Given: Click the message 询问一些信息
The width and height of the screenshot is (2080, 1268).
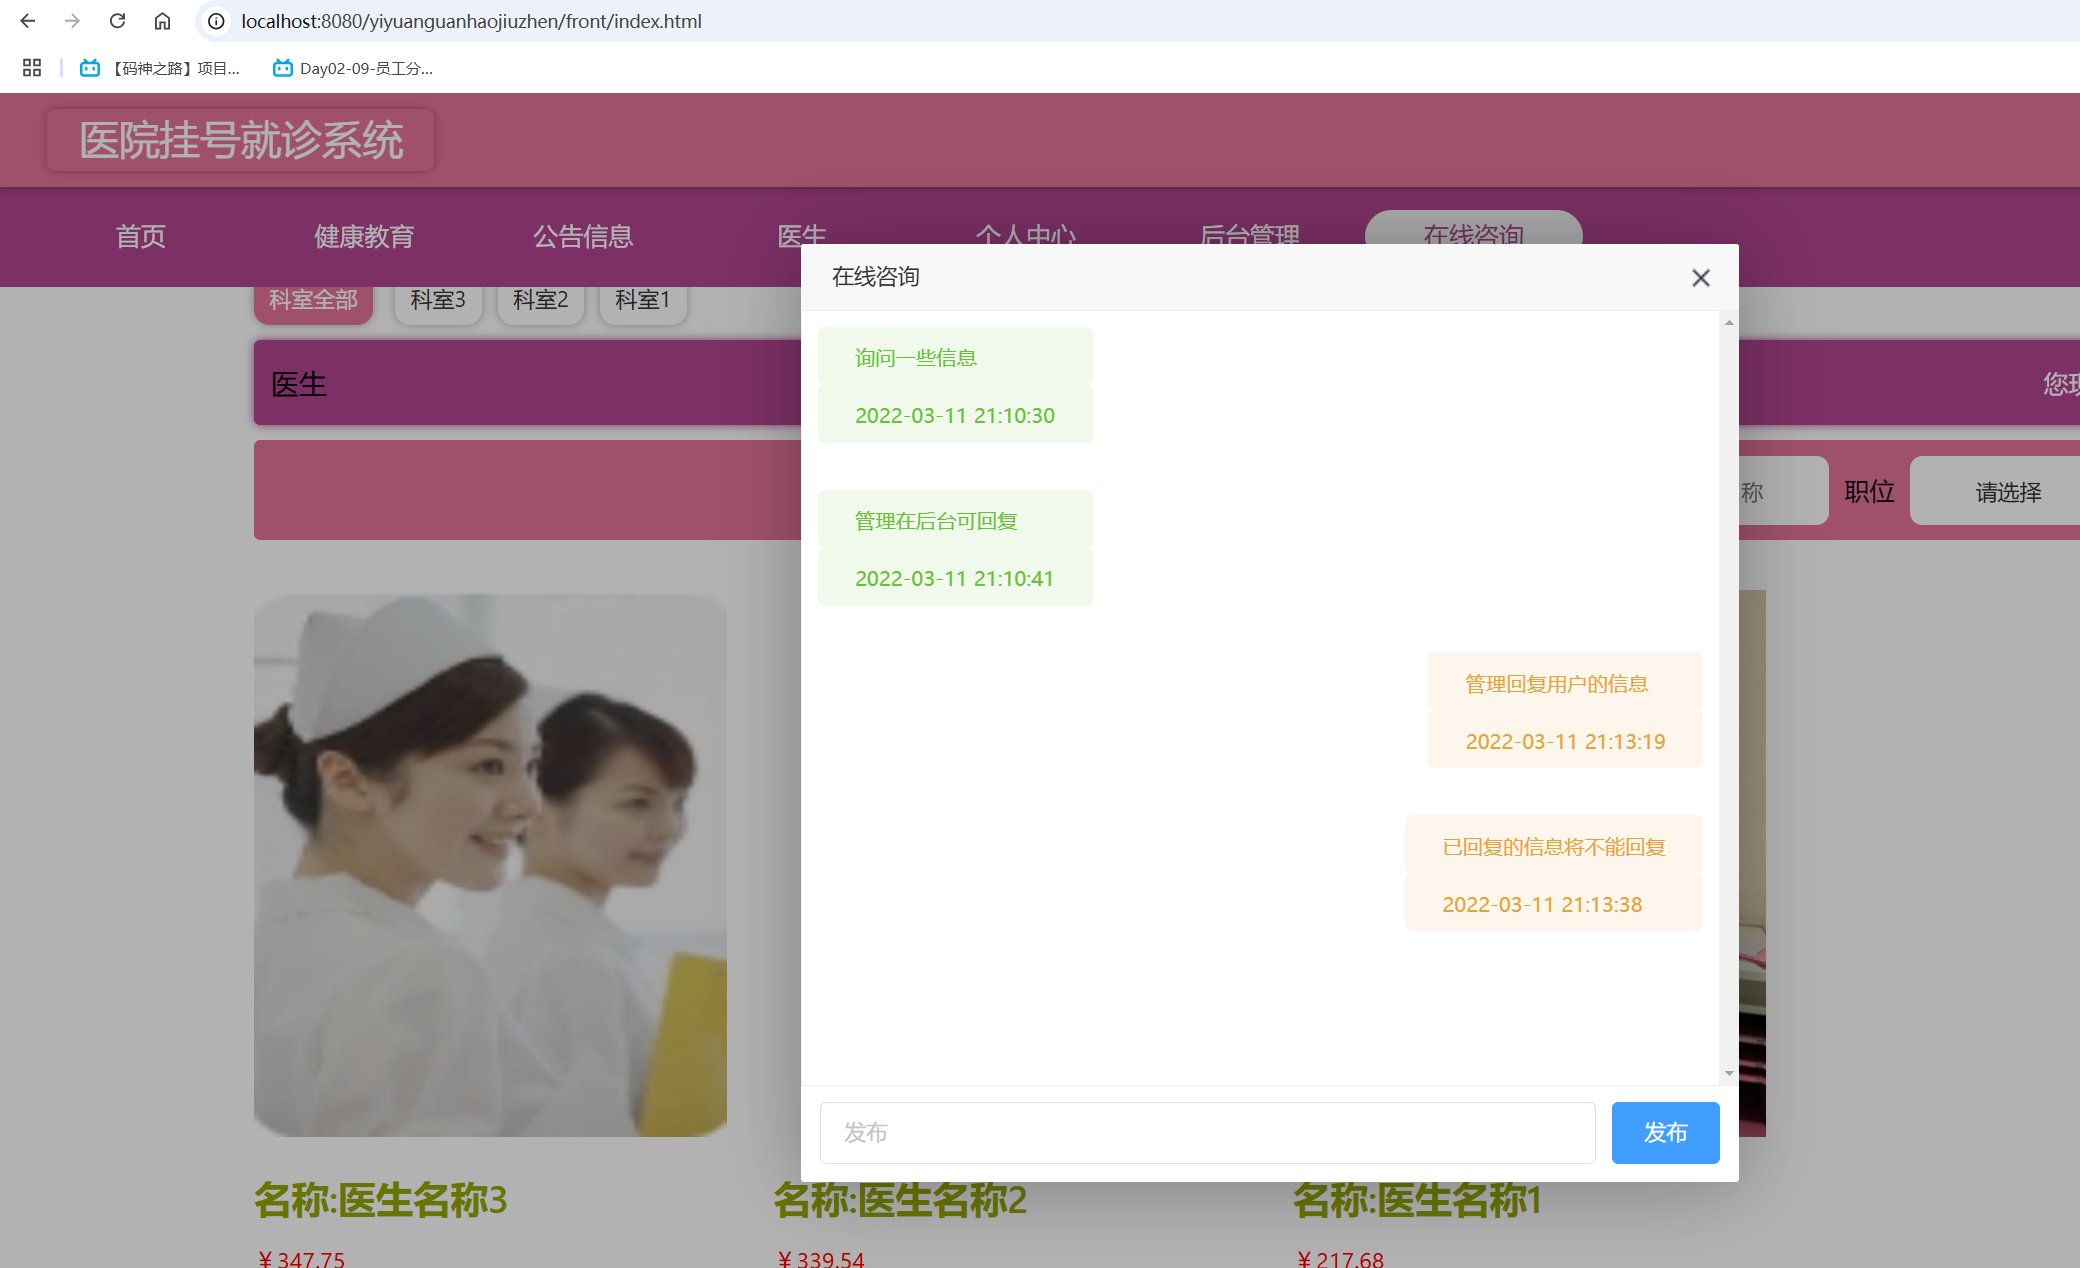Looking at the screenshot, I should pyautogui.click(x=915, y=358).
